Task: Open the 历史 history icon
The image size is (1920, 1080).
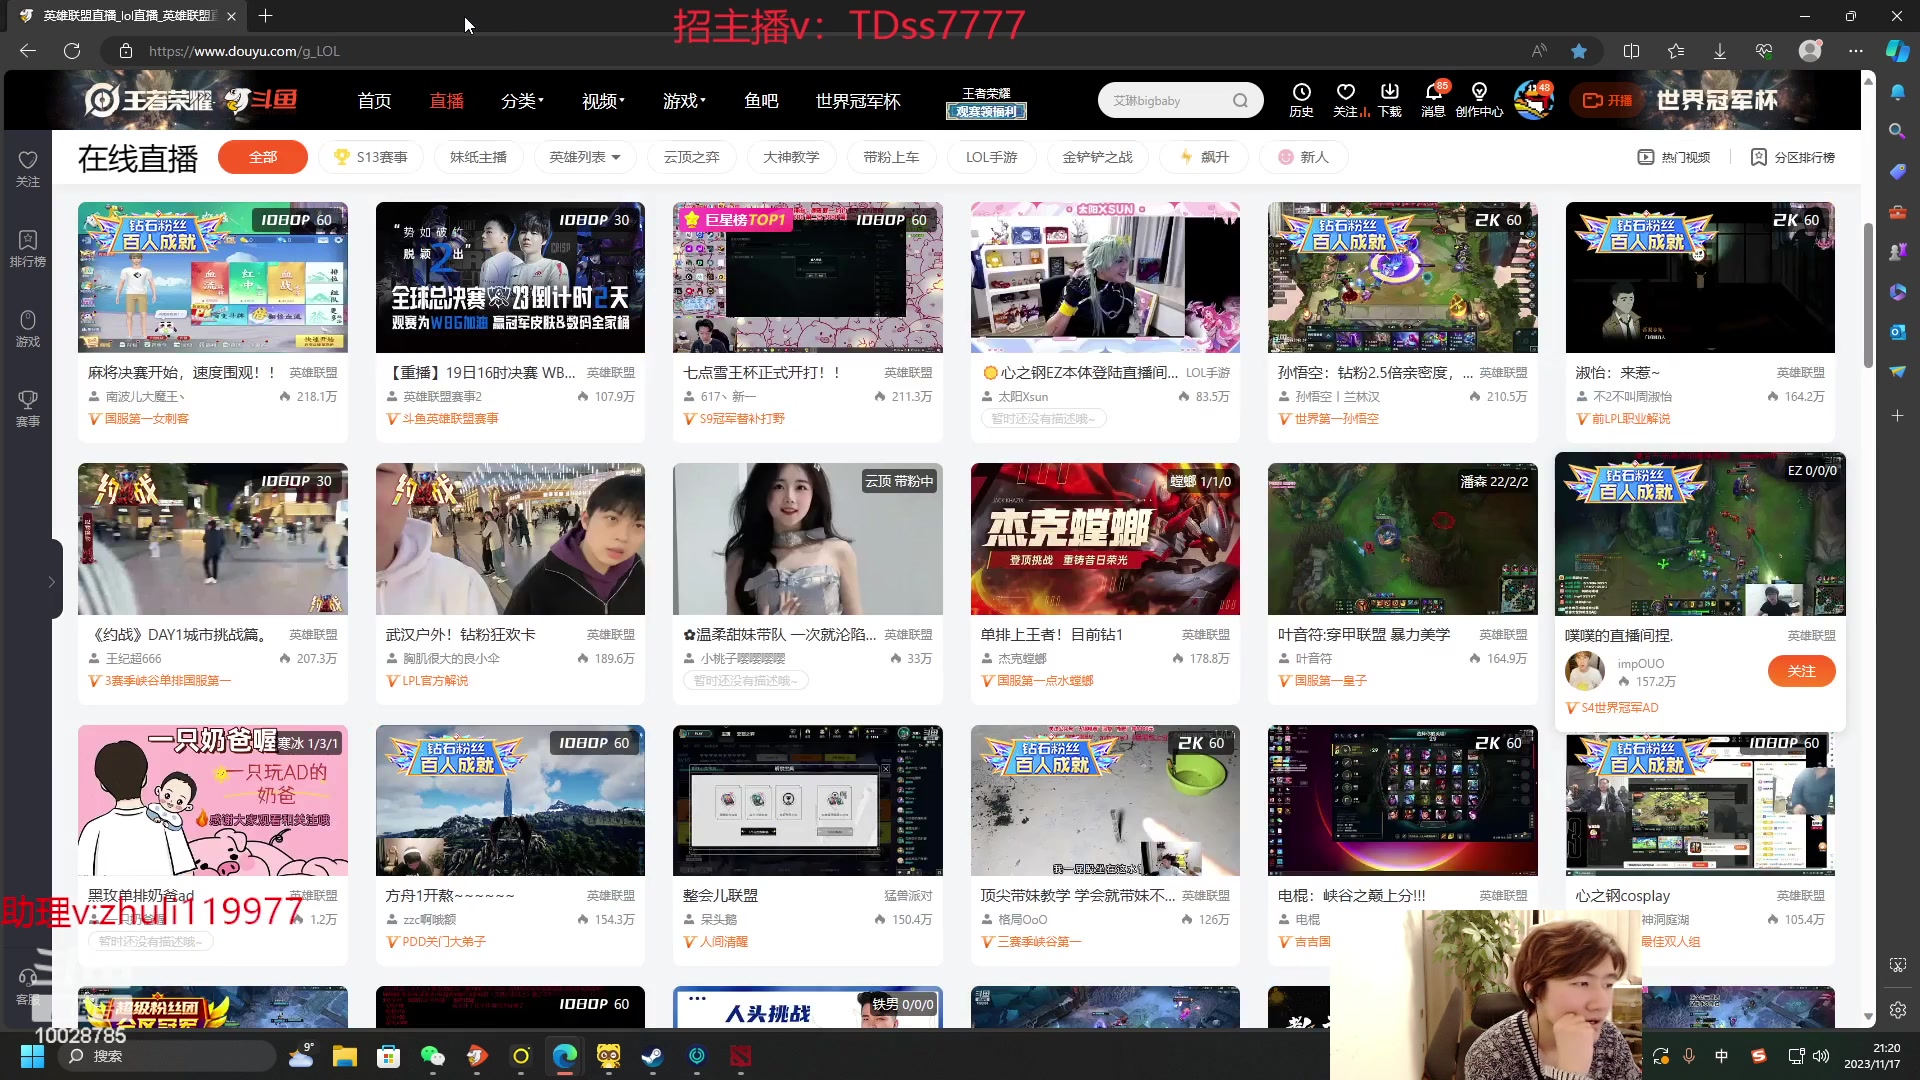Action: [1301, 100]
